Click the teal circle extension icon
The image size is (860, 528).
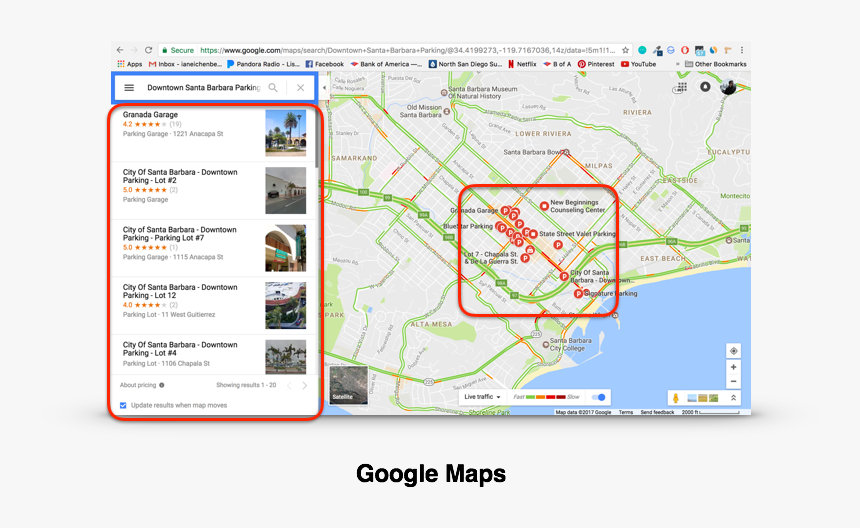pyautogui.click(x=642, y=50)
